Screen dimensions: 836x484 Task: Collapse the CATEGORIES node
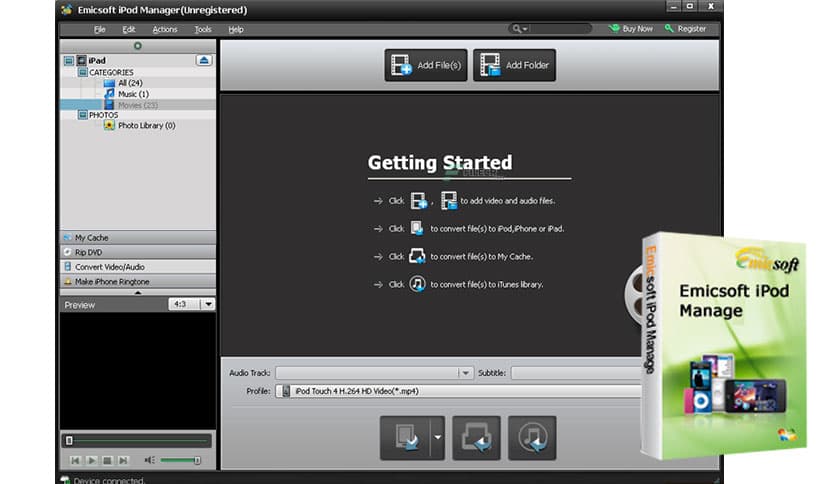pos(83,72)
